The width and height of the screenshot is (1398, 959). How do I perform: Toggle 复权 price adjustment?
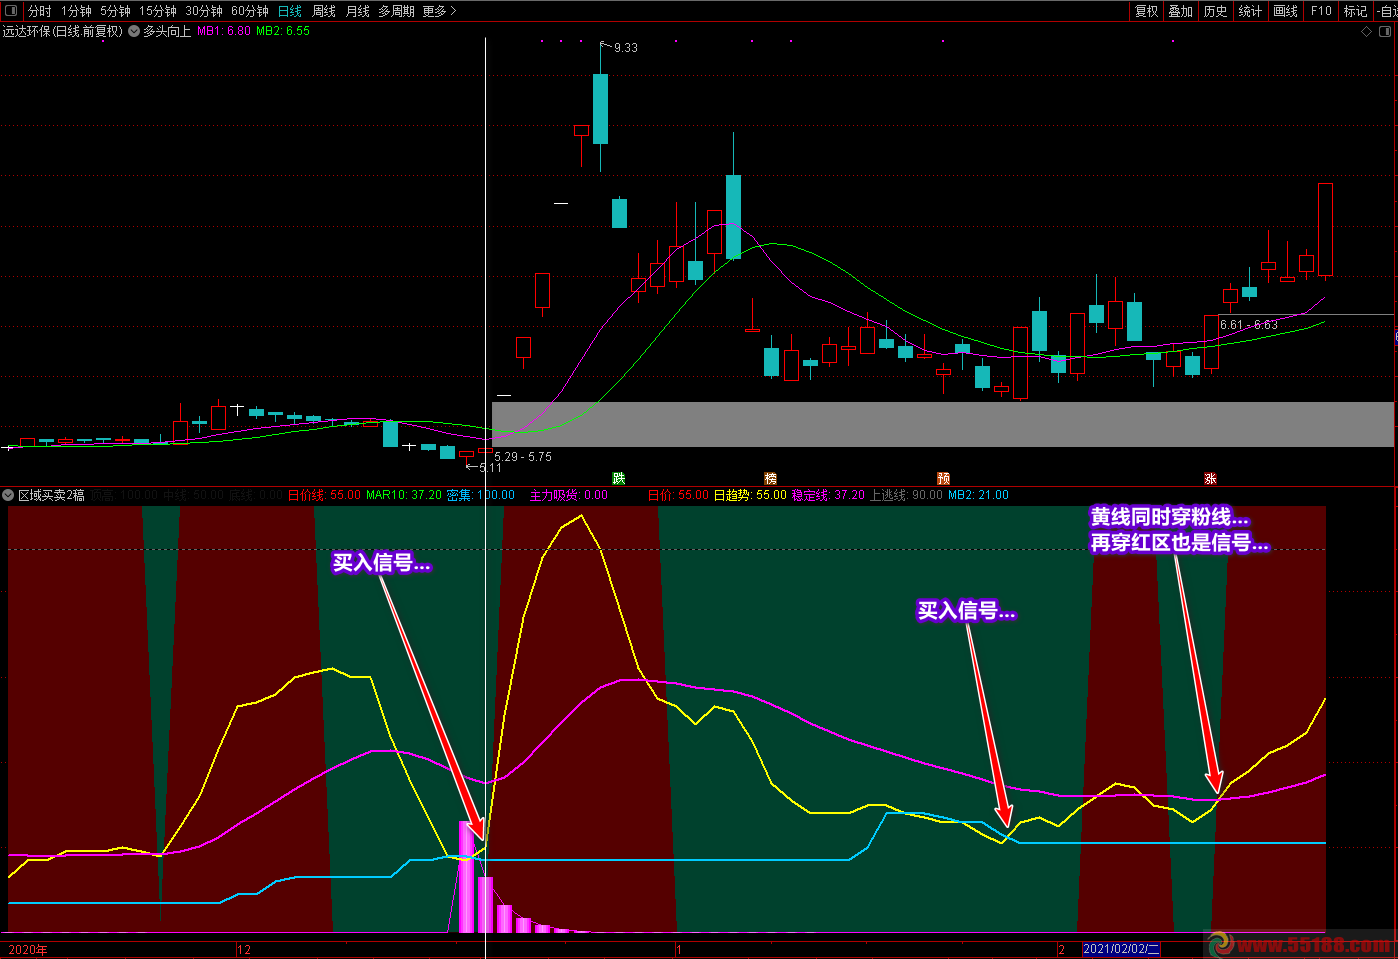[x=1146, y=11]
